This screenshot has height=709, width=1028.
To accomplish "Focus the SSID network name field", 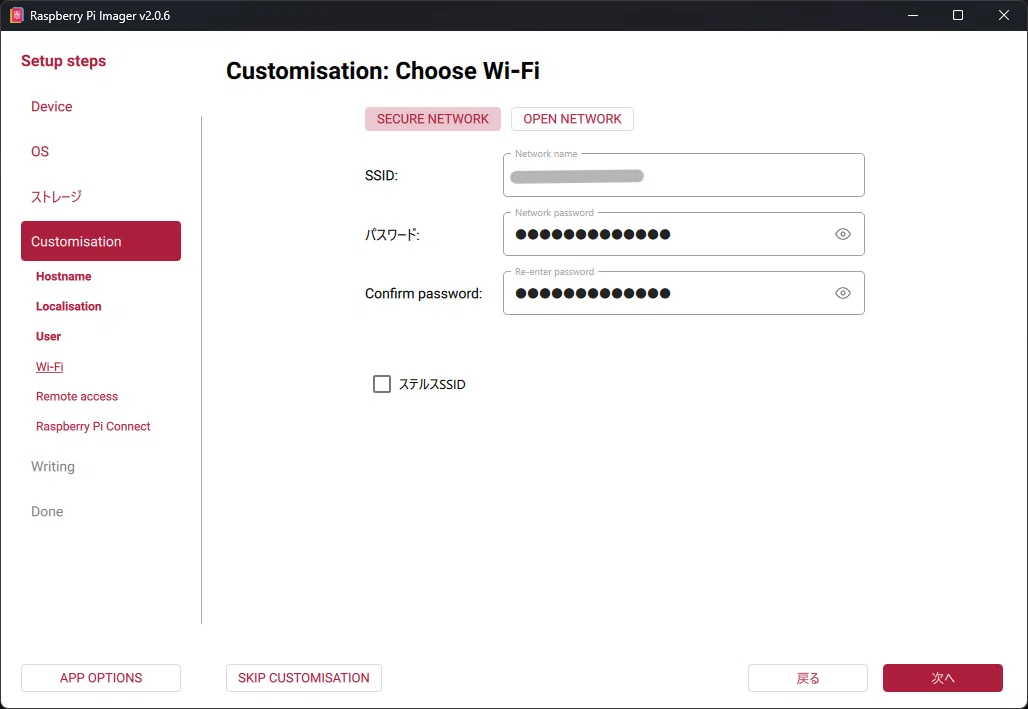I will point(683,175).
